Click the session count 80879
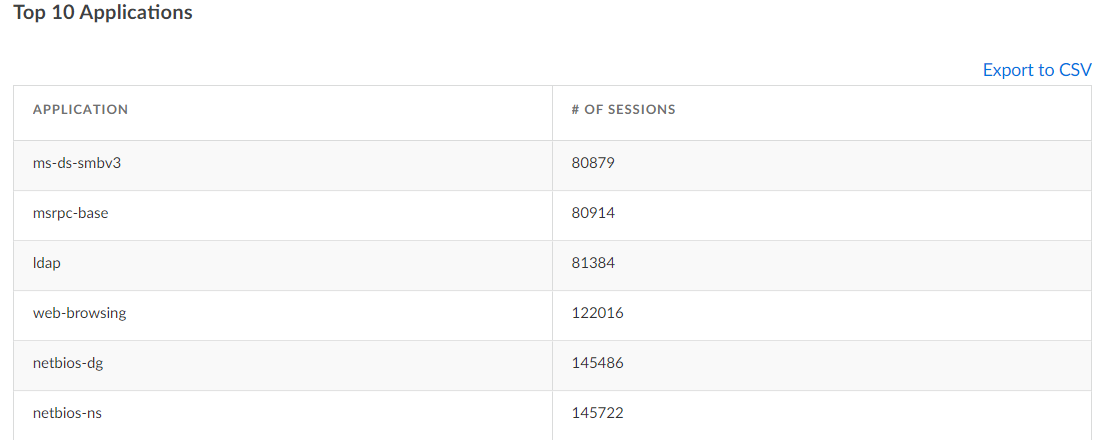 click(593, 163)
